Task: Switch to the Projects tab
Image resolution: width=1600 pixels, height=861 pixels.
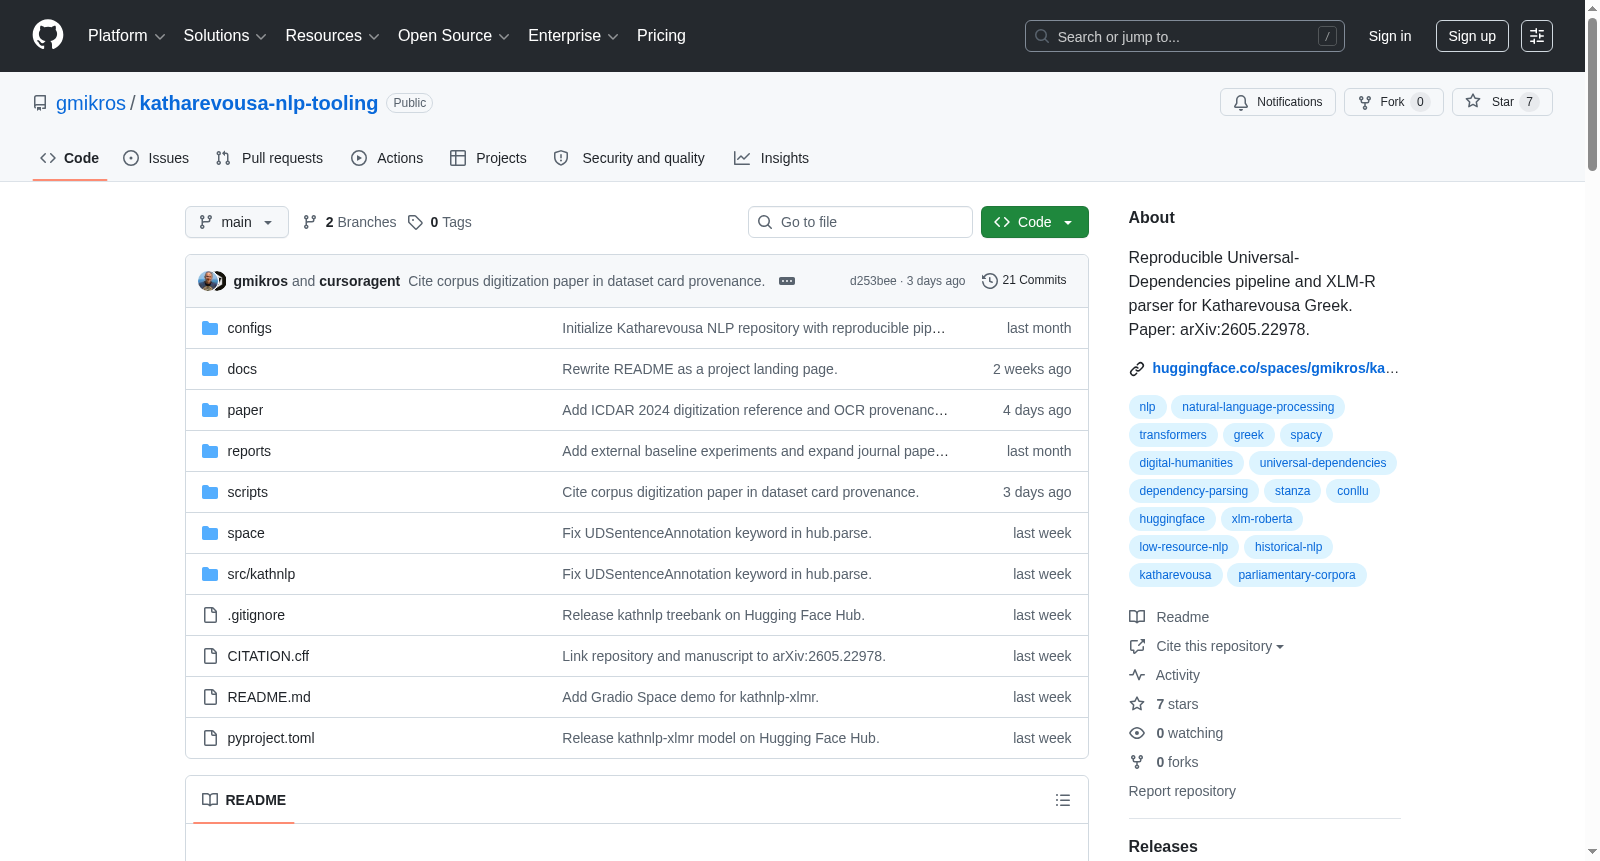Action: (x=488, y=158)
